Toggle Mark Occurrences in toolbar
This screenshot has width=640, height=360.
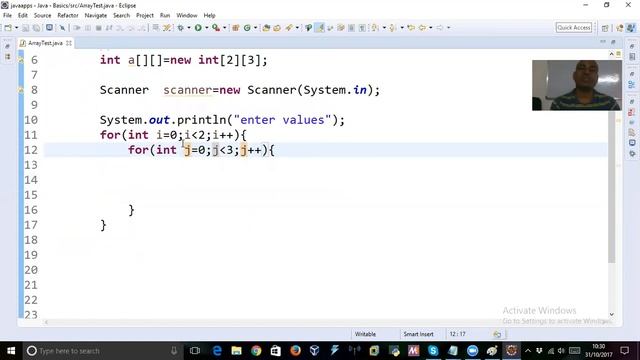point(320,28)
